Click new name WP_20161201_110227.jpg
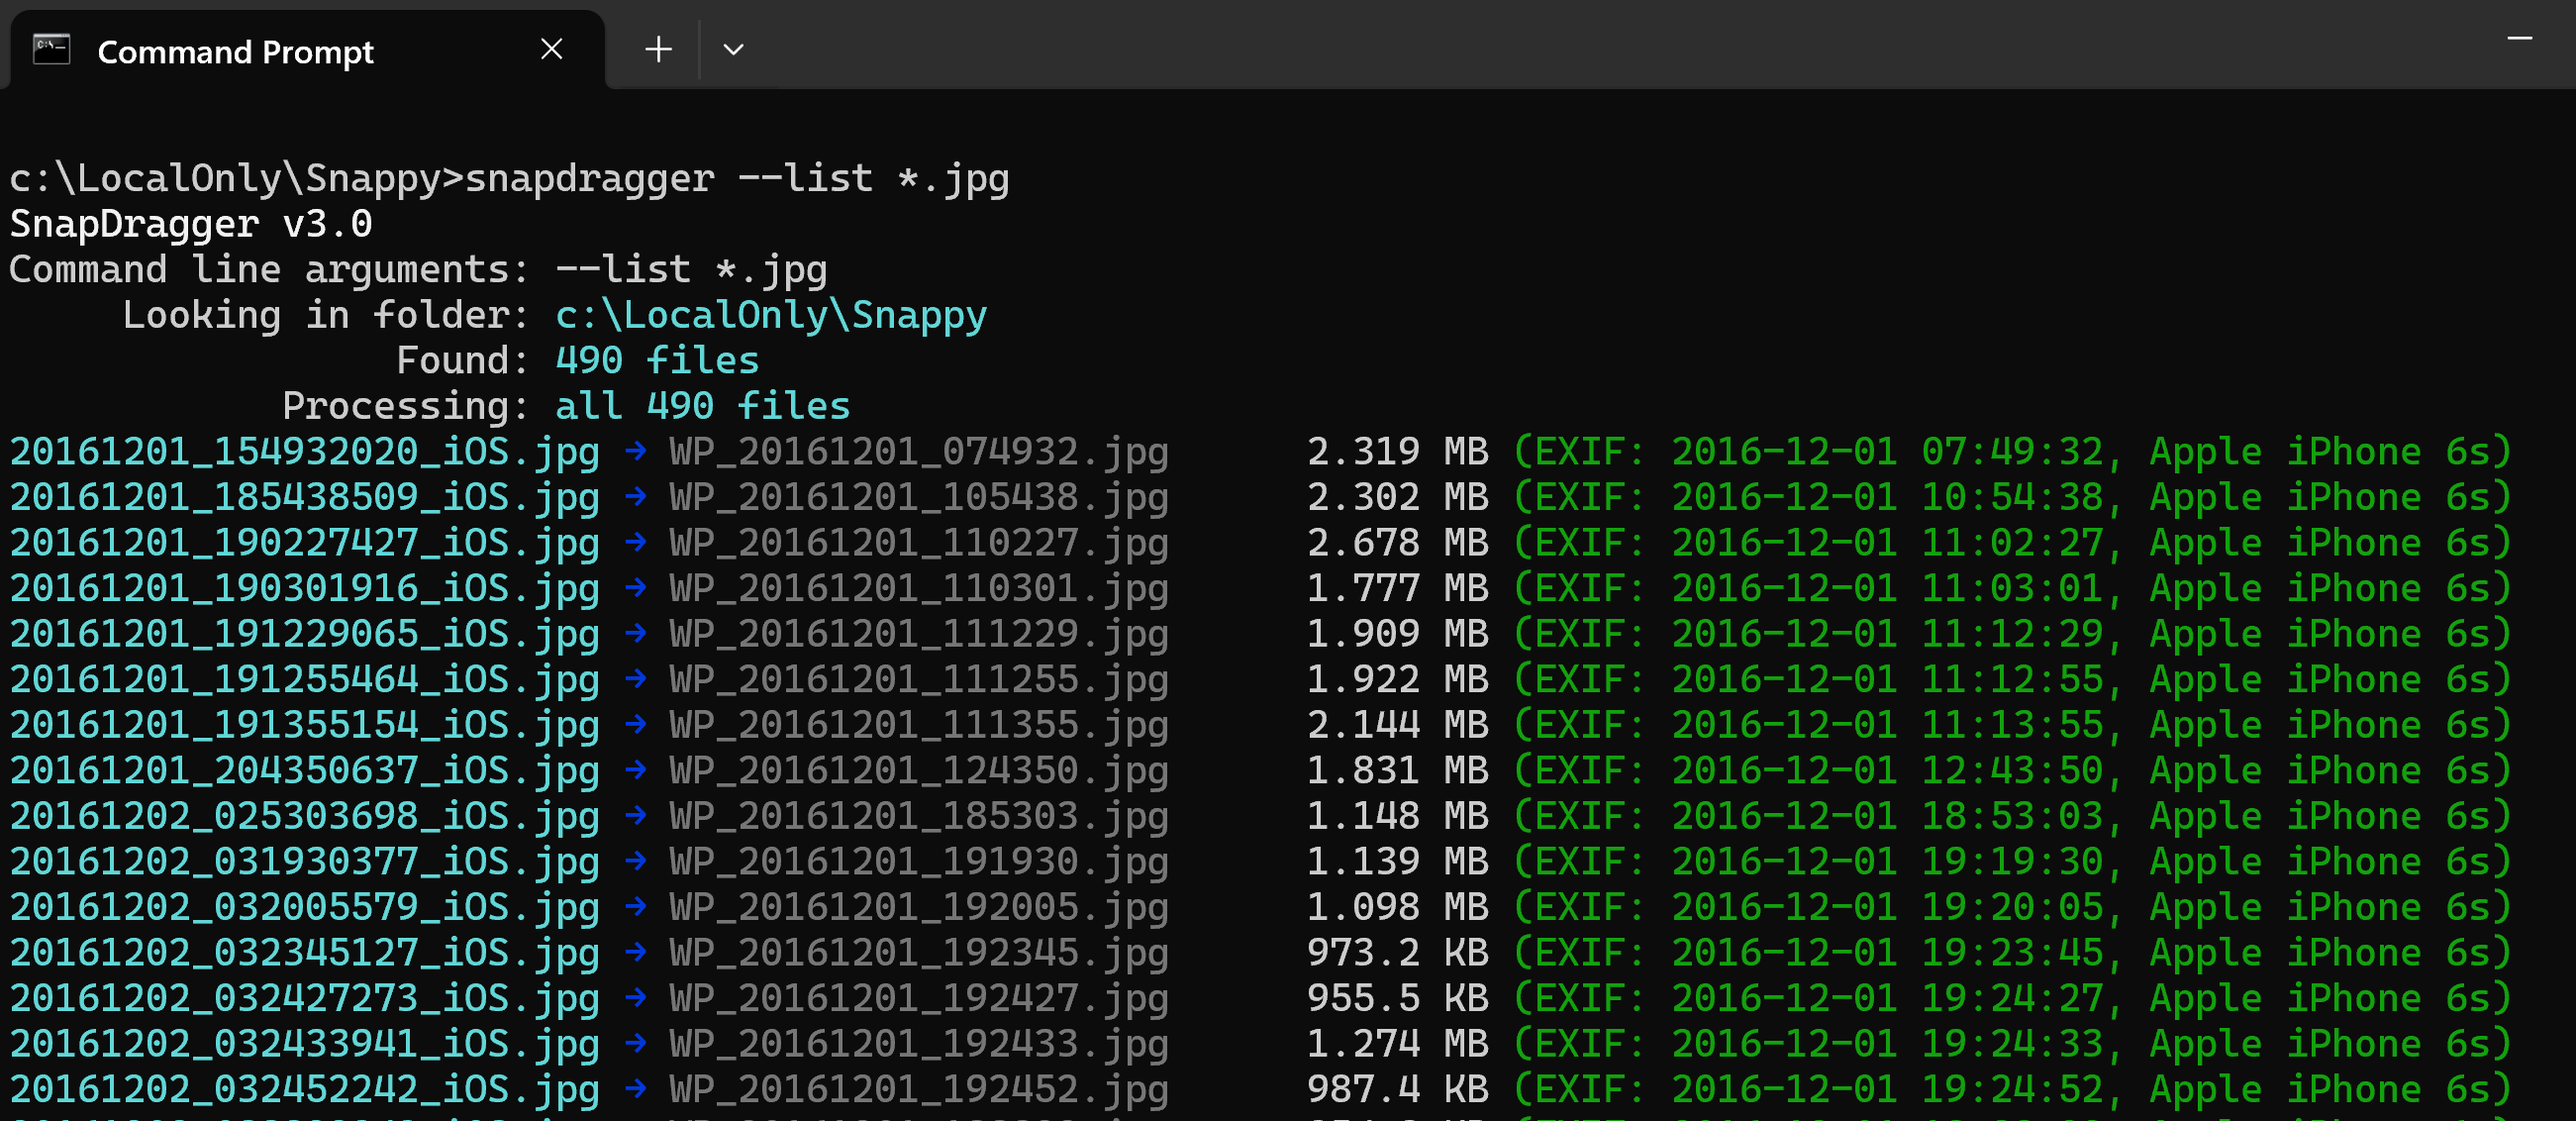2576x1121 pixels. [x=919, y=543]
